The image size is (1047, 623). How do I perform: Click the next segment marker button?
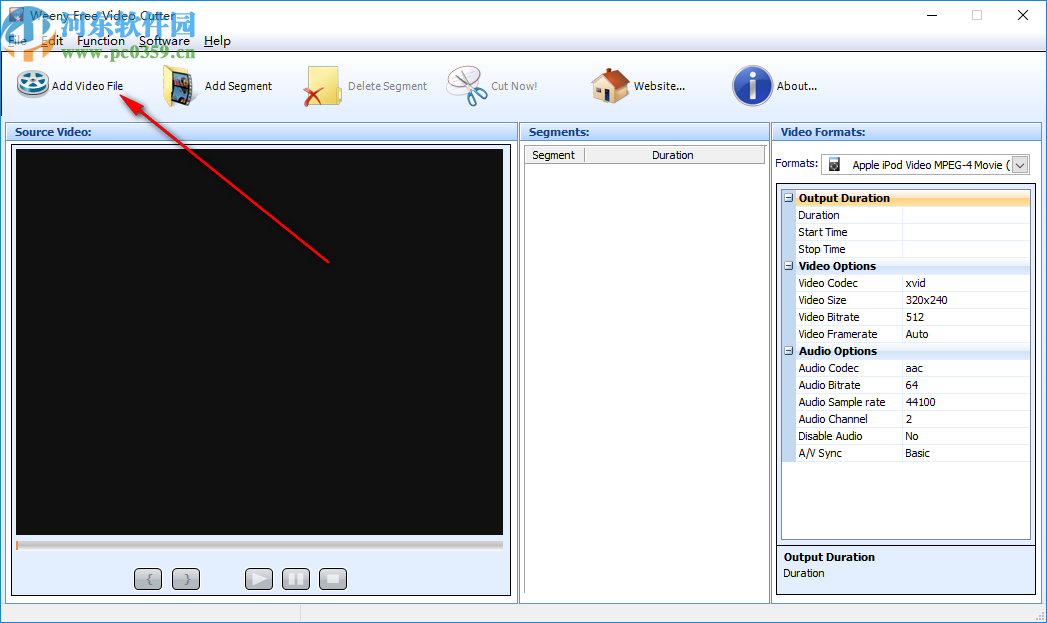pyautogui.click(x=186, y=578)
